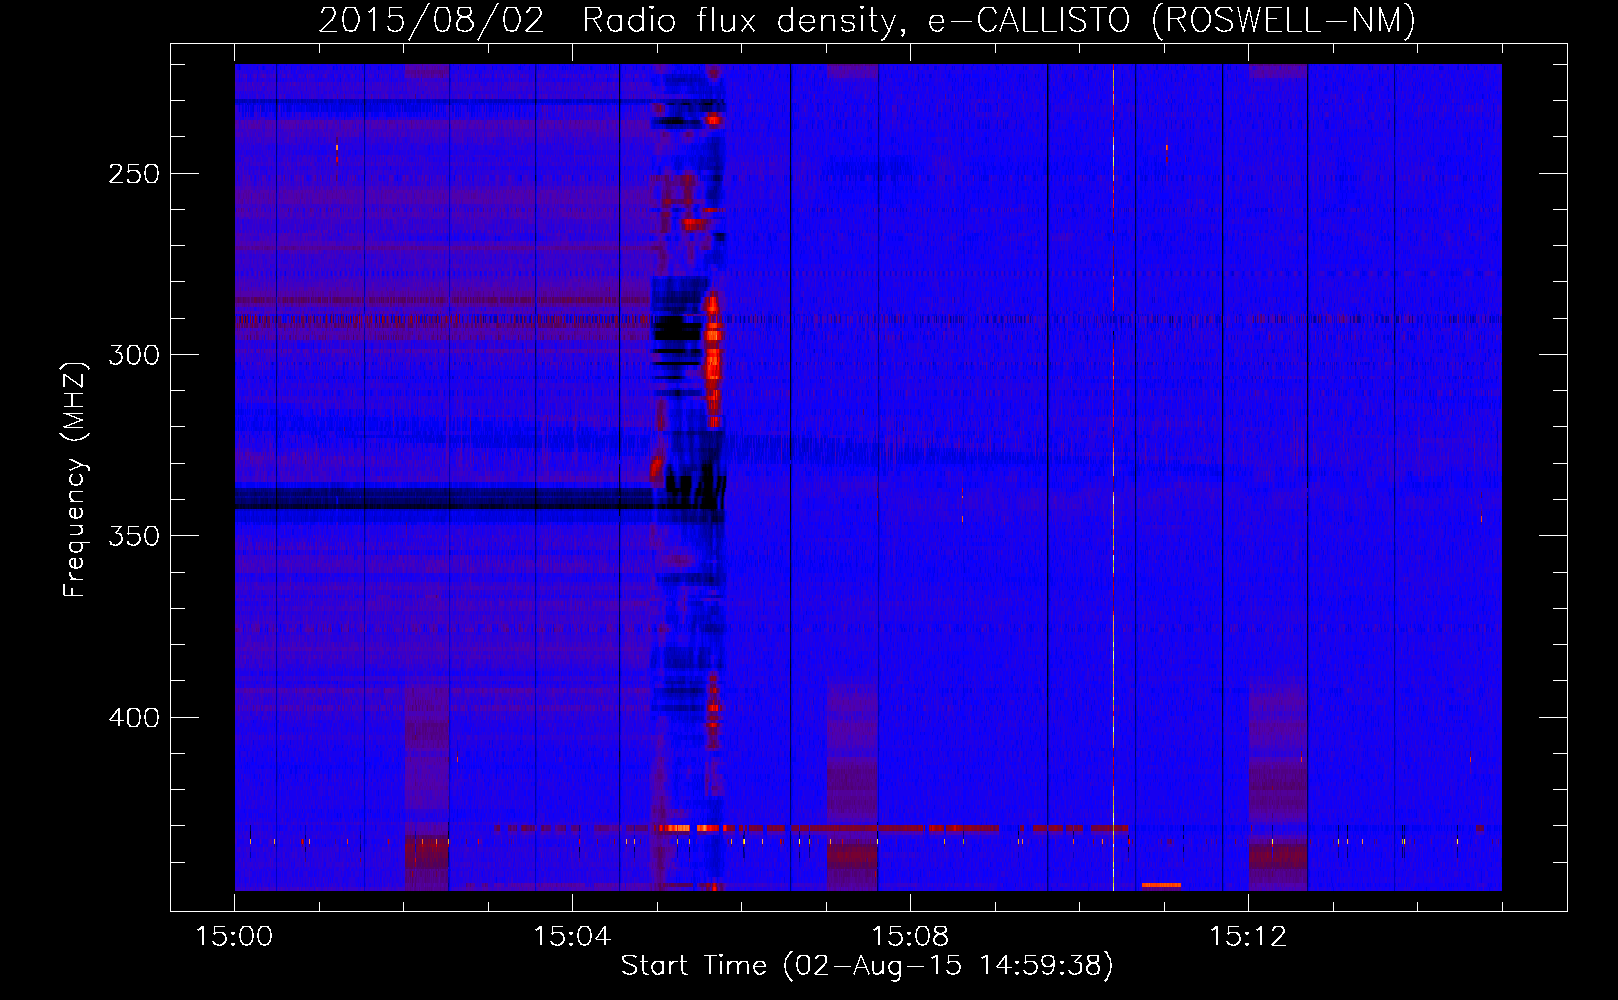1618x1000 pixels.
Task: Click the 15:08 time tick label
Action: click(910, 937)
